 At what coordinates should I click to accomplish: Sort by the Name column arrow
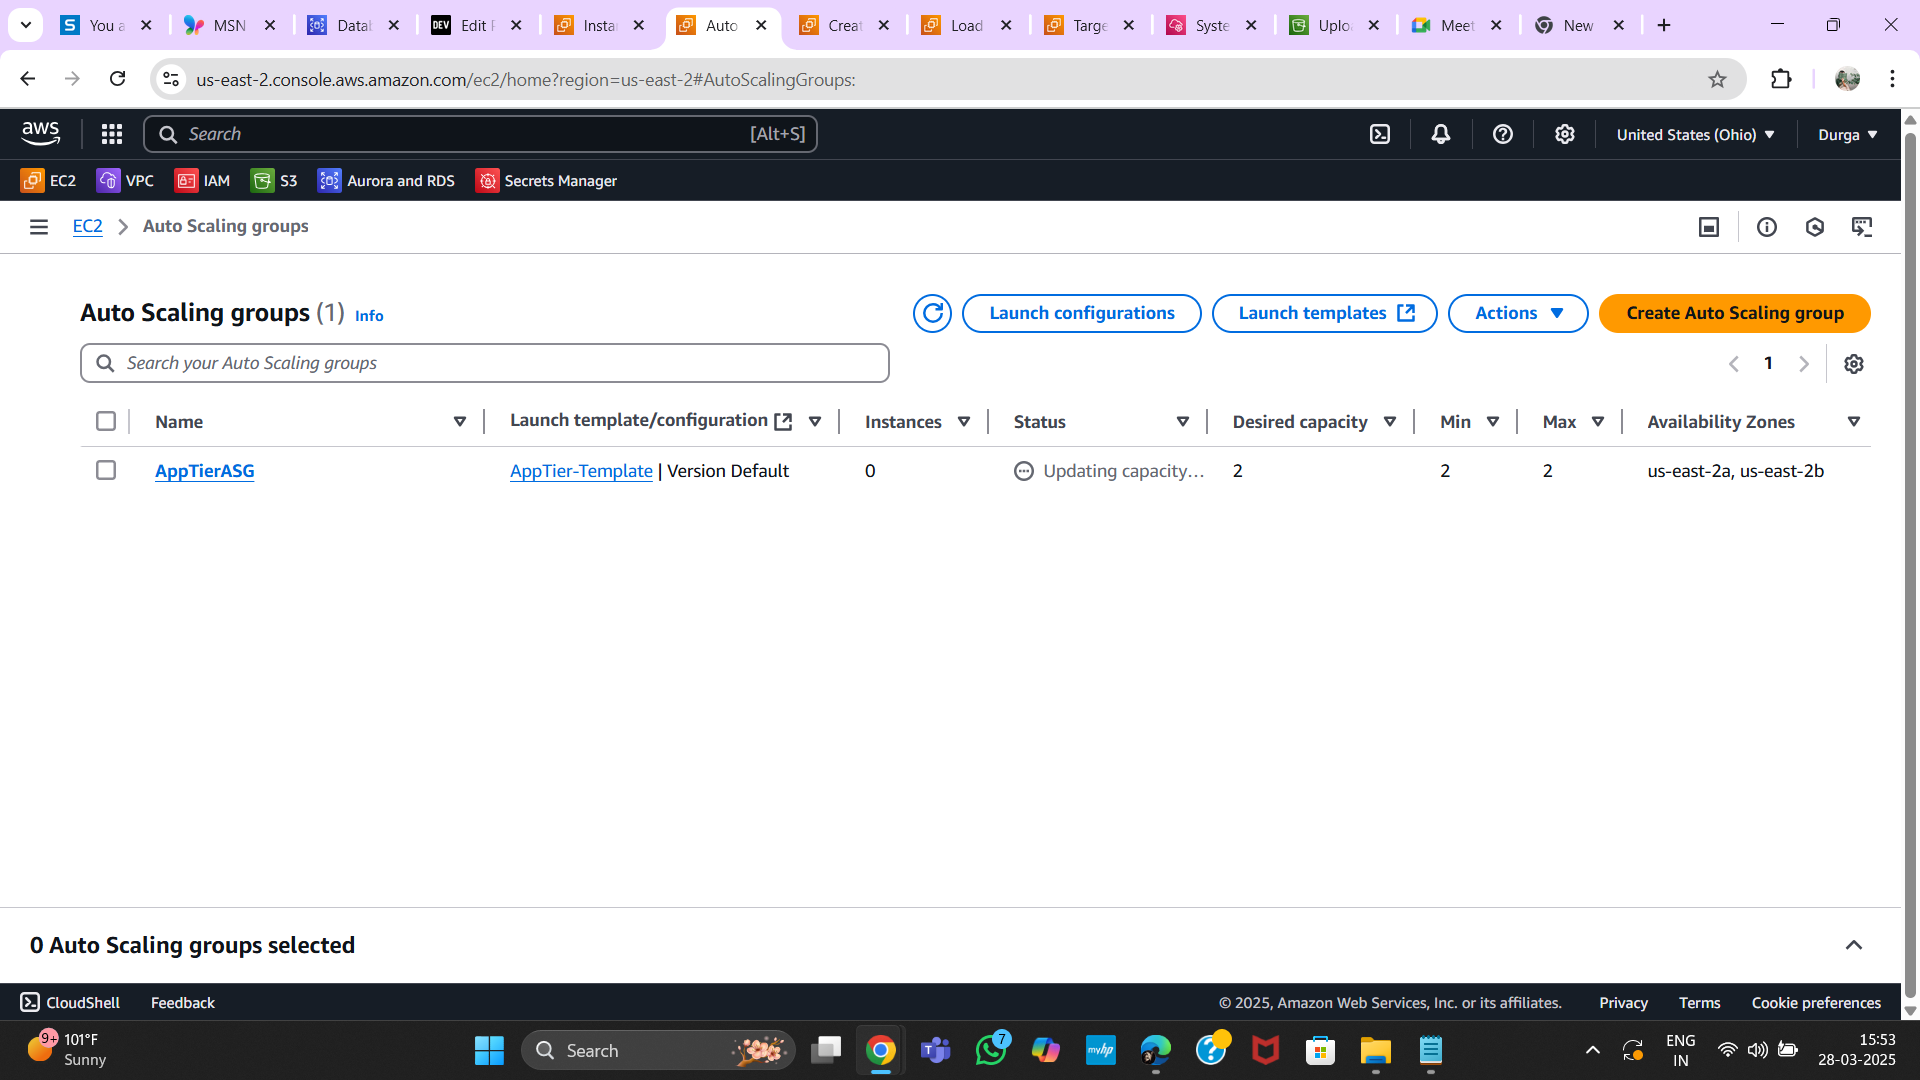[460, 422]
